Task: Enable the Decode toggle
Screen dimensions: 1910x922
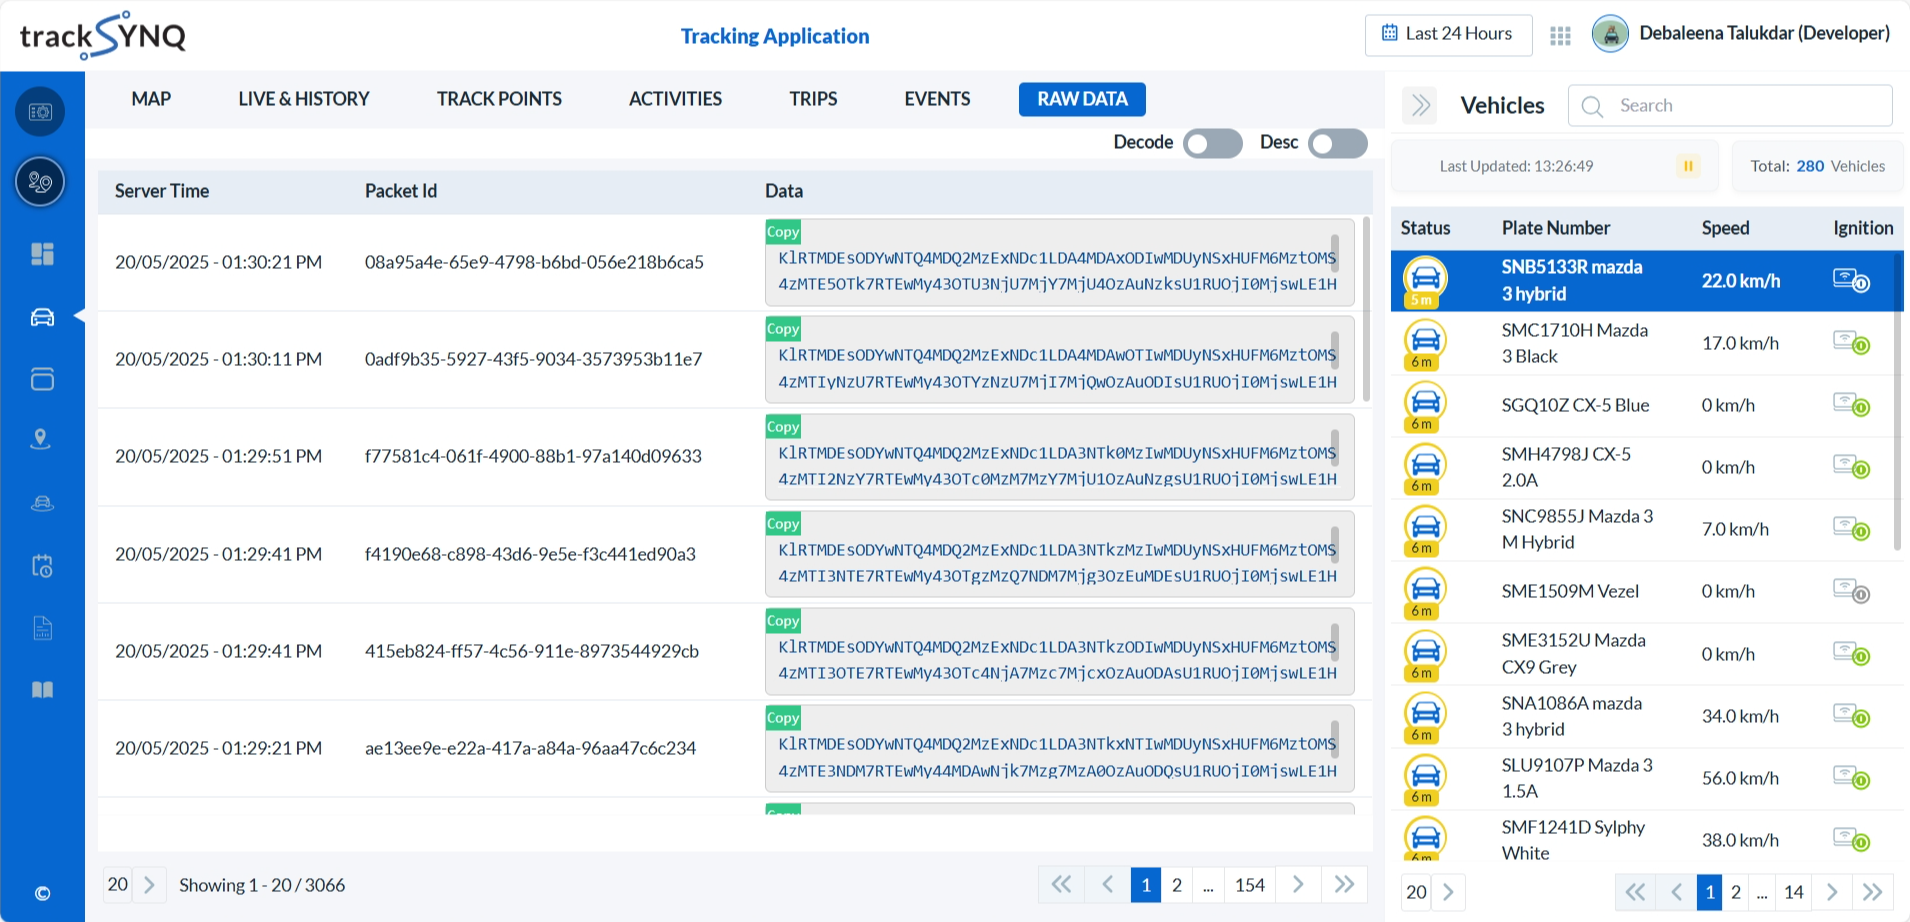Action: point(1212,143)
